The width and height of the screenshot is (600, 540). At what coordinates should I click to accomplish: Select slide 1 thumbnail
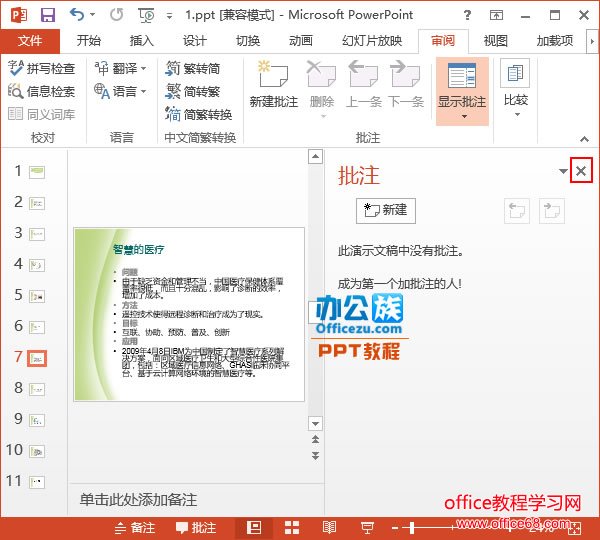pyautogui.click(x=37, y=171)
